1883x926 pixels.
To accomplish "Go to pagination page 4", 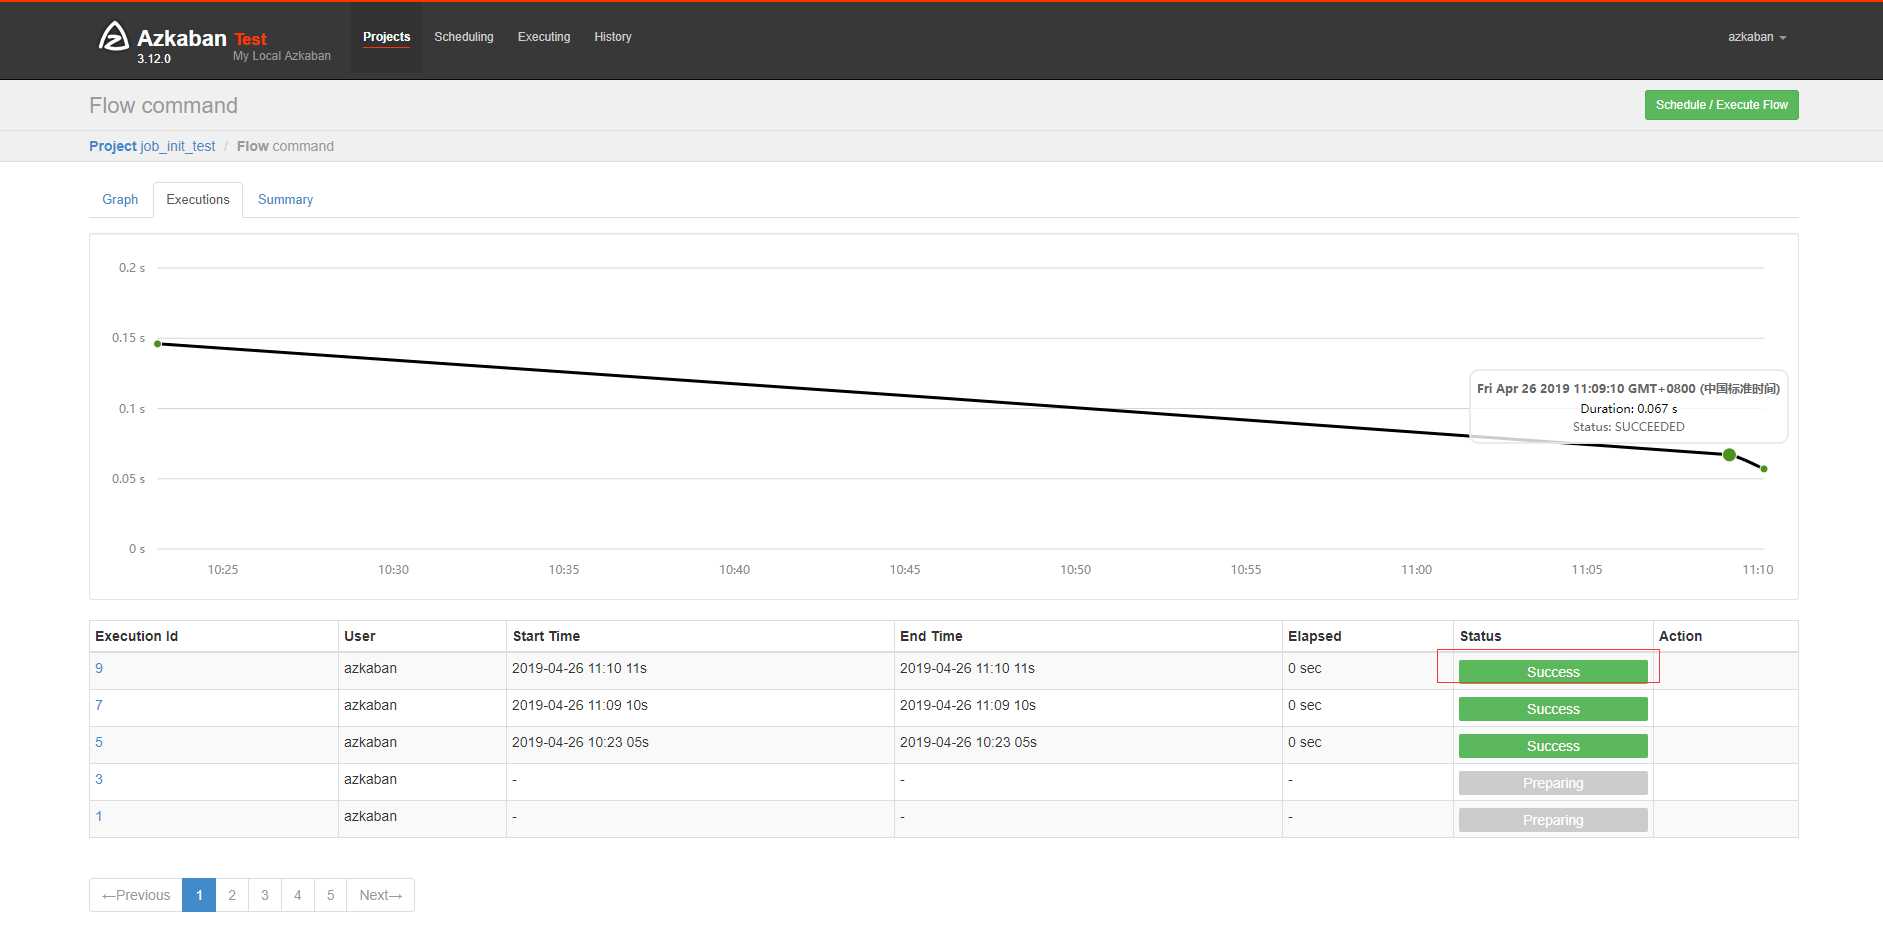I will click(298, 895).
